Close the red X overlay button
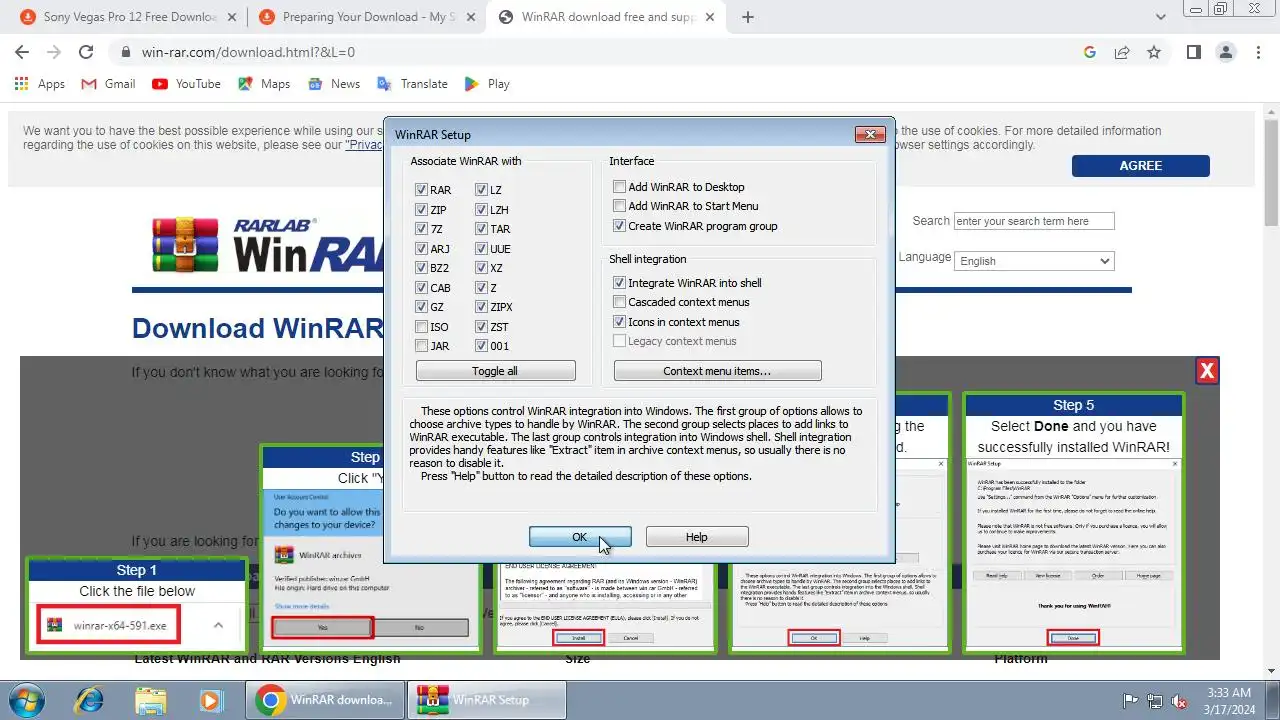Viewport: 1280px width, 720px height. pos(1207,371)
